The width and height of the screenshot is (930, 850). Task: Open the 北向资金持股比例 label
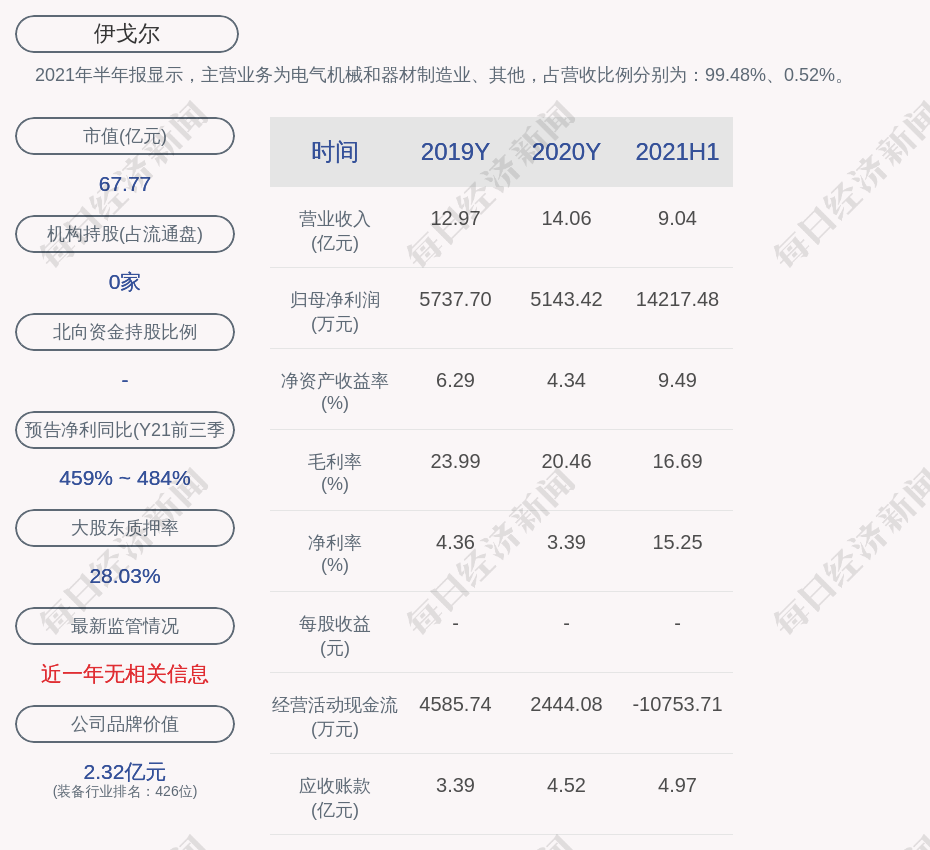point(125,332)
